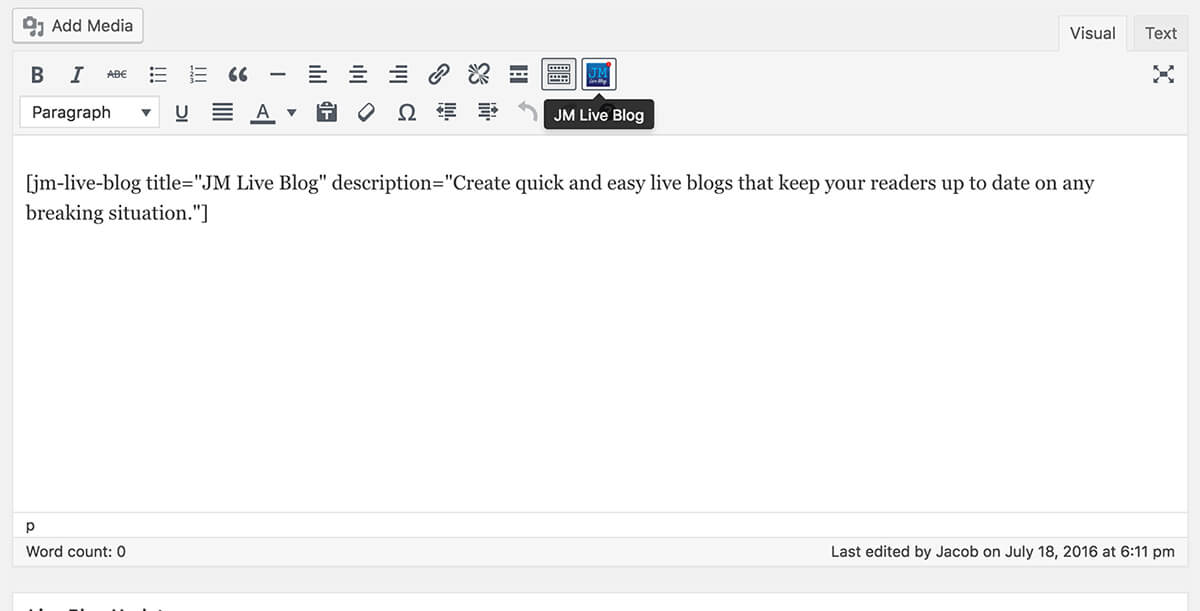Screen dimensions: 1200x611
Task: Apply italic formatting
Action: pos(76,75)
